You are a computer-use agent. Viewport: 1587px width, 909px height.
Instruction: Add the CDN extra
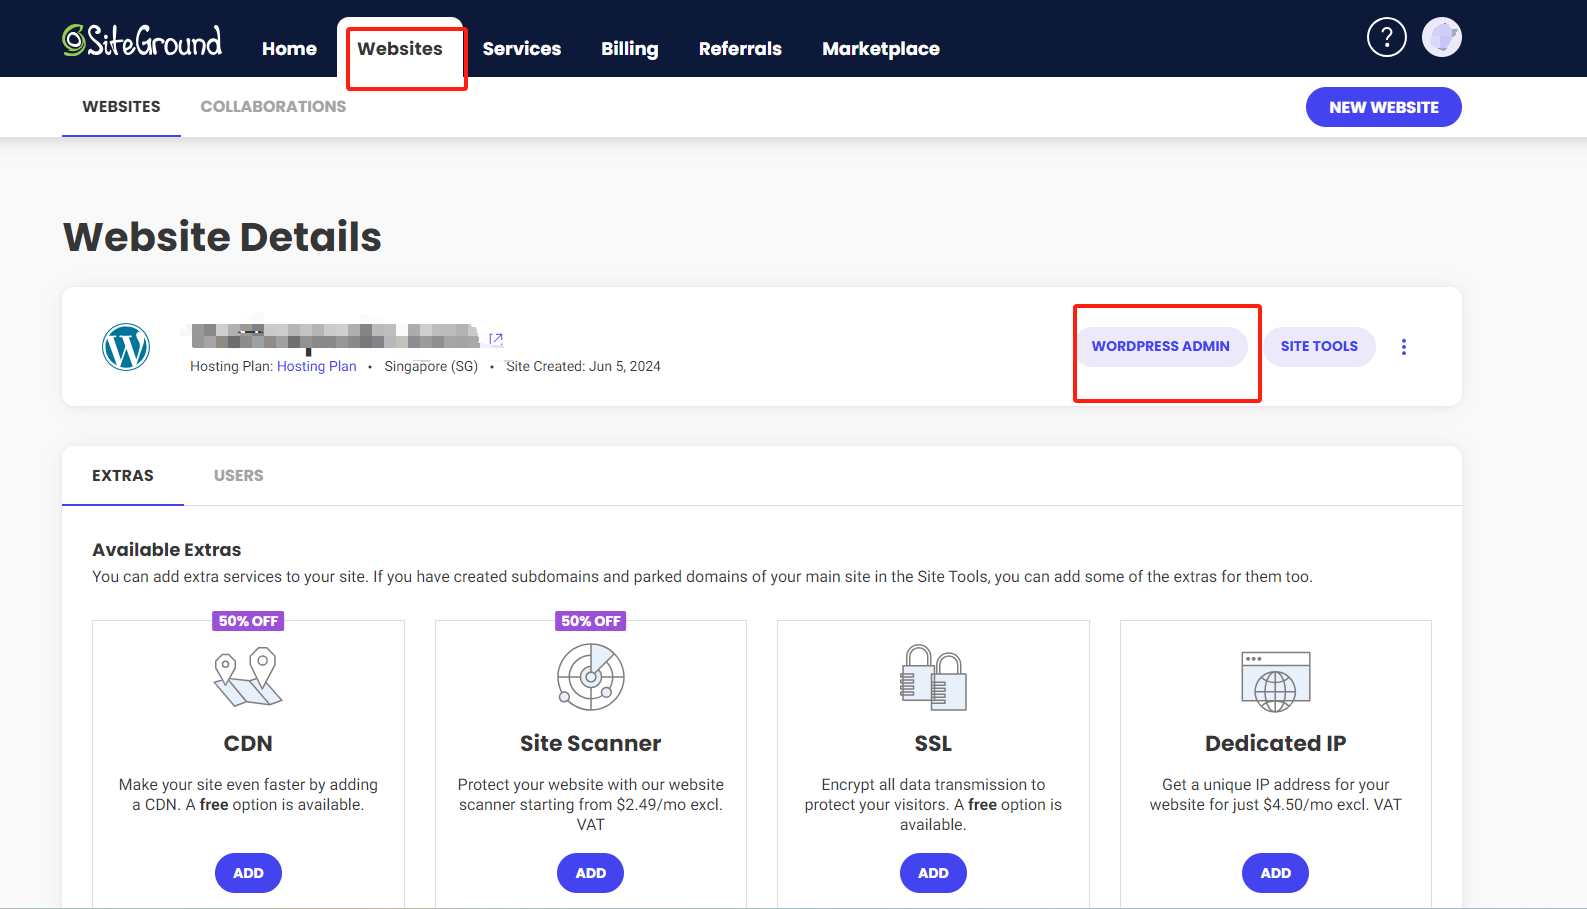click(248, 873)
